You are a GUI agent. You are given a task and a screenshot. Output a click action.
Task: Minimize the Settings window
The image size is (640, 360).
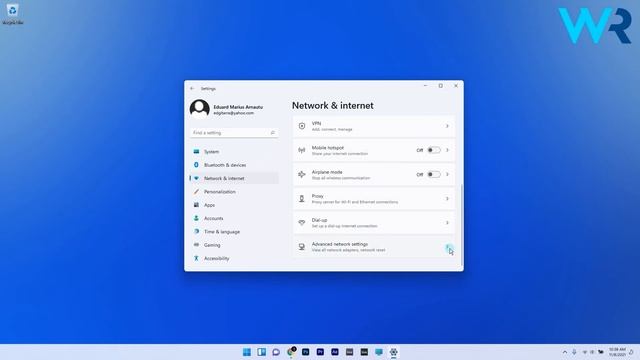coord(425,86)
